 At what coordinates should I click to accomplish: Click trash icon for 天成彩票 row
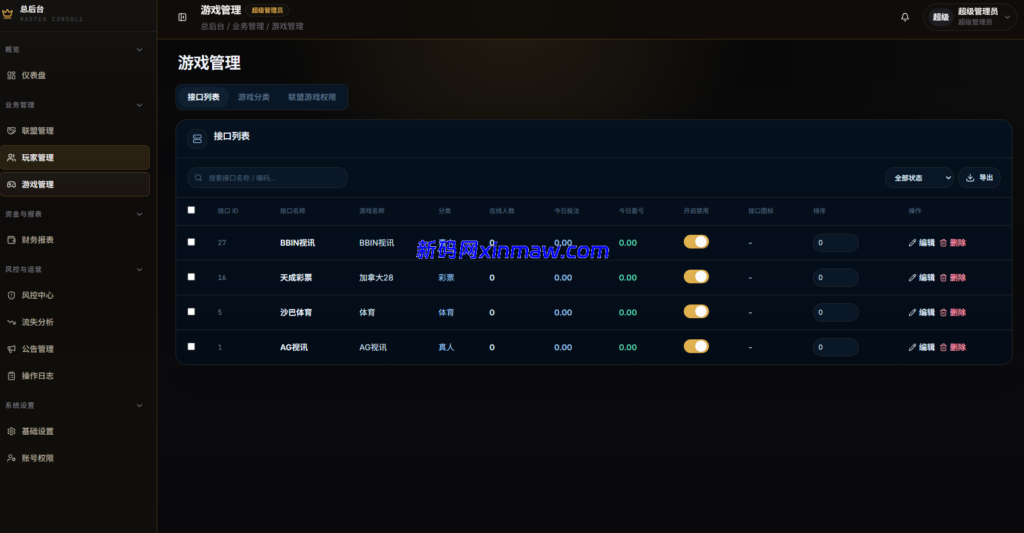click(943, 278)
